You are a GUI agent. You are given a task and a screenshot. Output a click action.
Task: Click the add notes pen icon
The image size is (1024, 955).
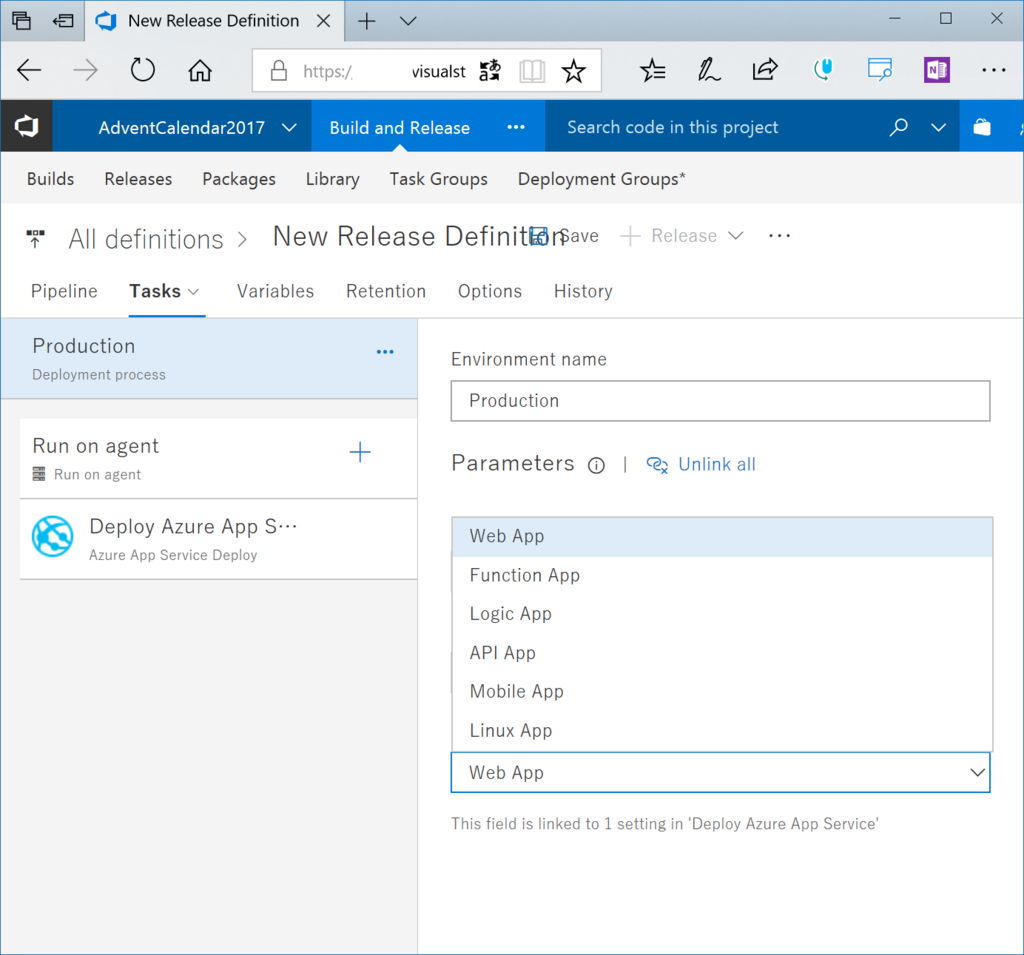coord(709,70)
